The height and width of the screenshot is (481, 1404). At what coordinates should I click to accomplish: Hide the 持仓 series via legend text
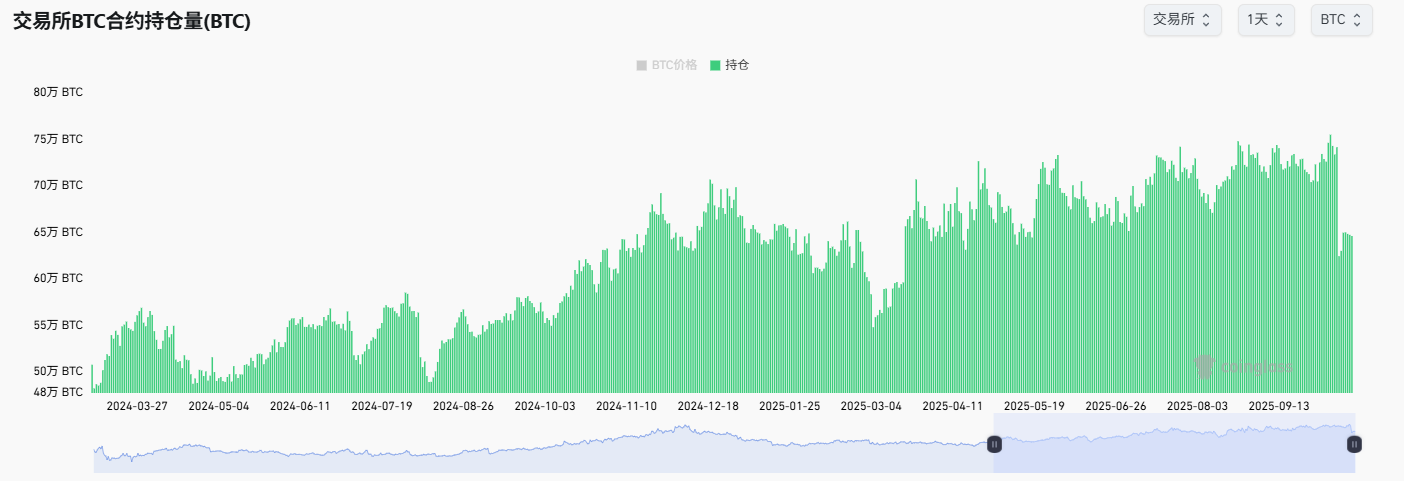pyautogui.click(x=737, y=65)
